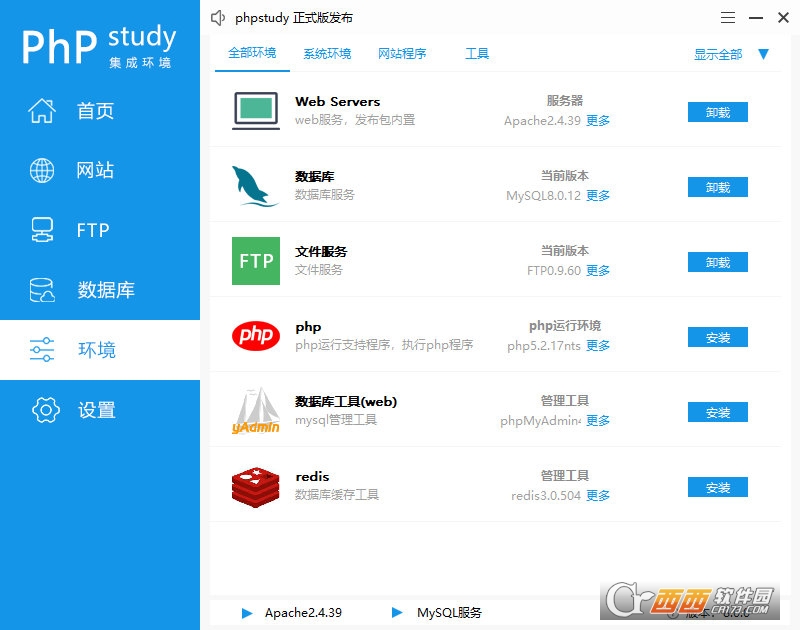The height and width of the screenshot is (630, 800).
Task: Open 网站 in the sidebar
Action: [x=95, y=170]
